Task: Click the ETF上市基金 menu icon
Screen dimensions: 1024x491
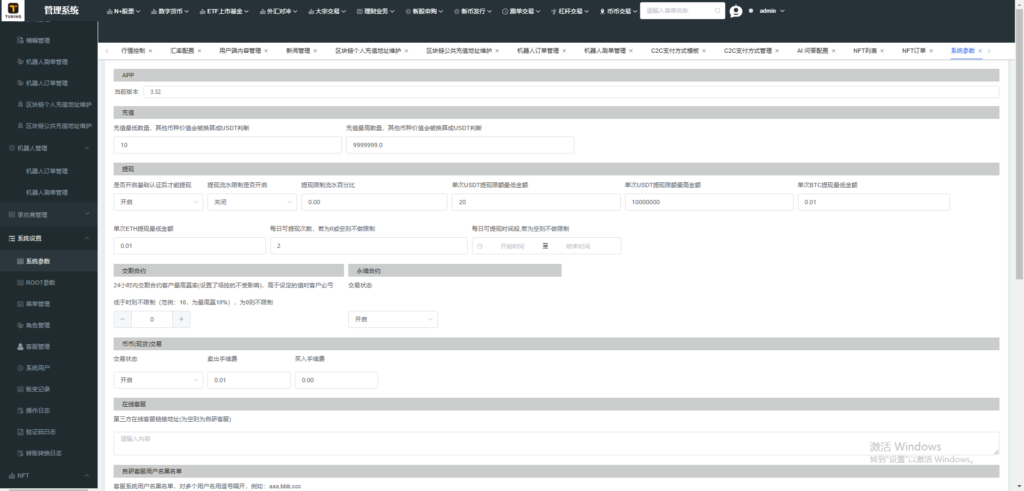Action: (202, 11)
